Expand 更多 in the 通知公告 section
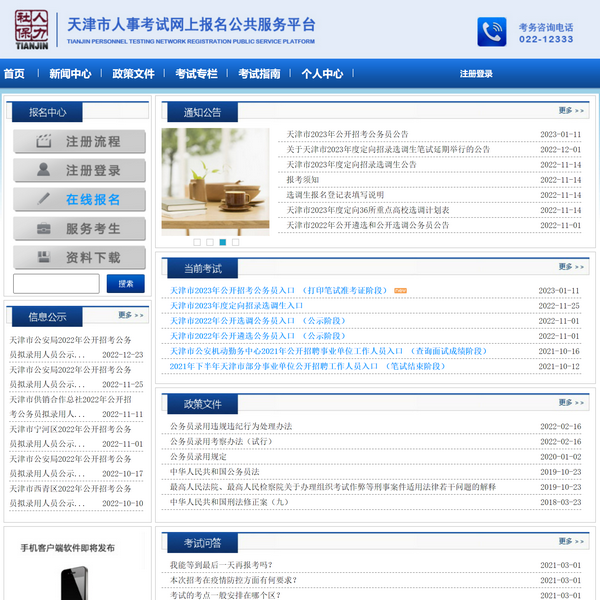The width and height of the screenshot is (600, 600). coord(571,111)
